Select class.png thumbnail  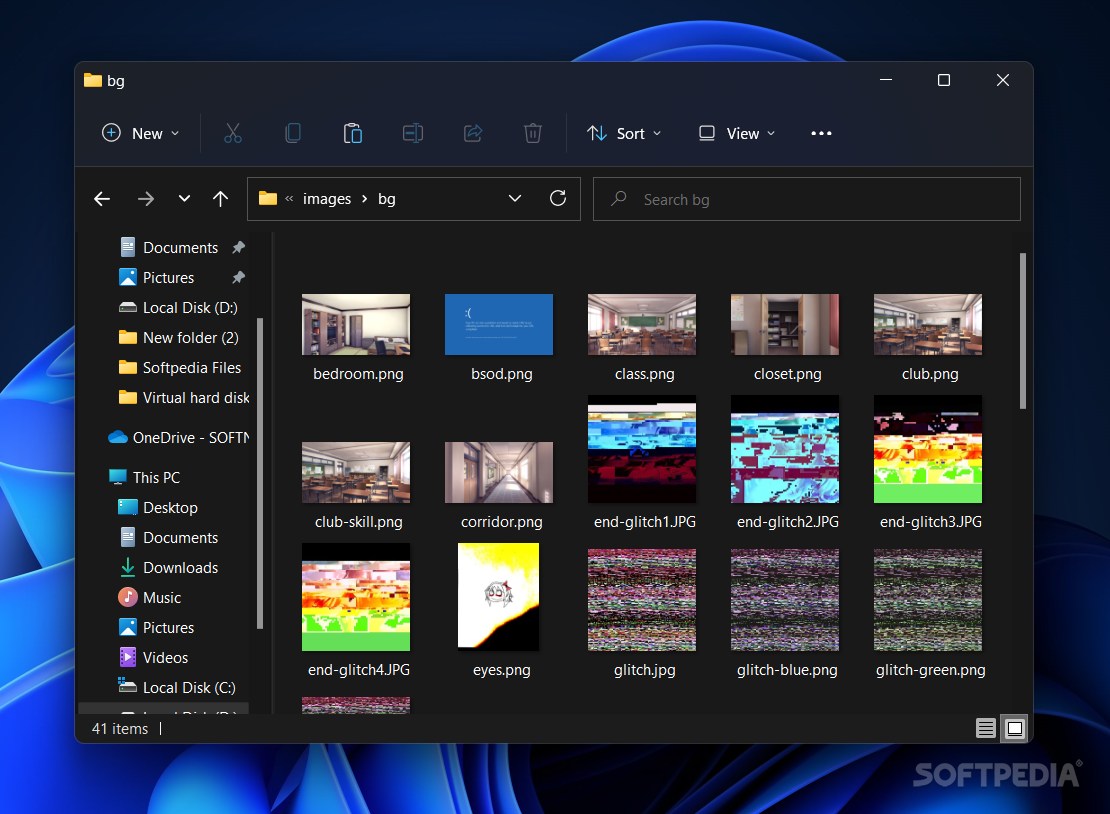click(x=642, y=324)
